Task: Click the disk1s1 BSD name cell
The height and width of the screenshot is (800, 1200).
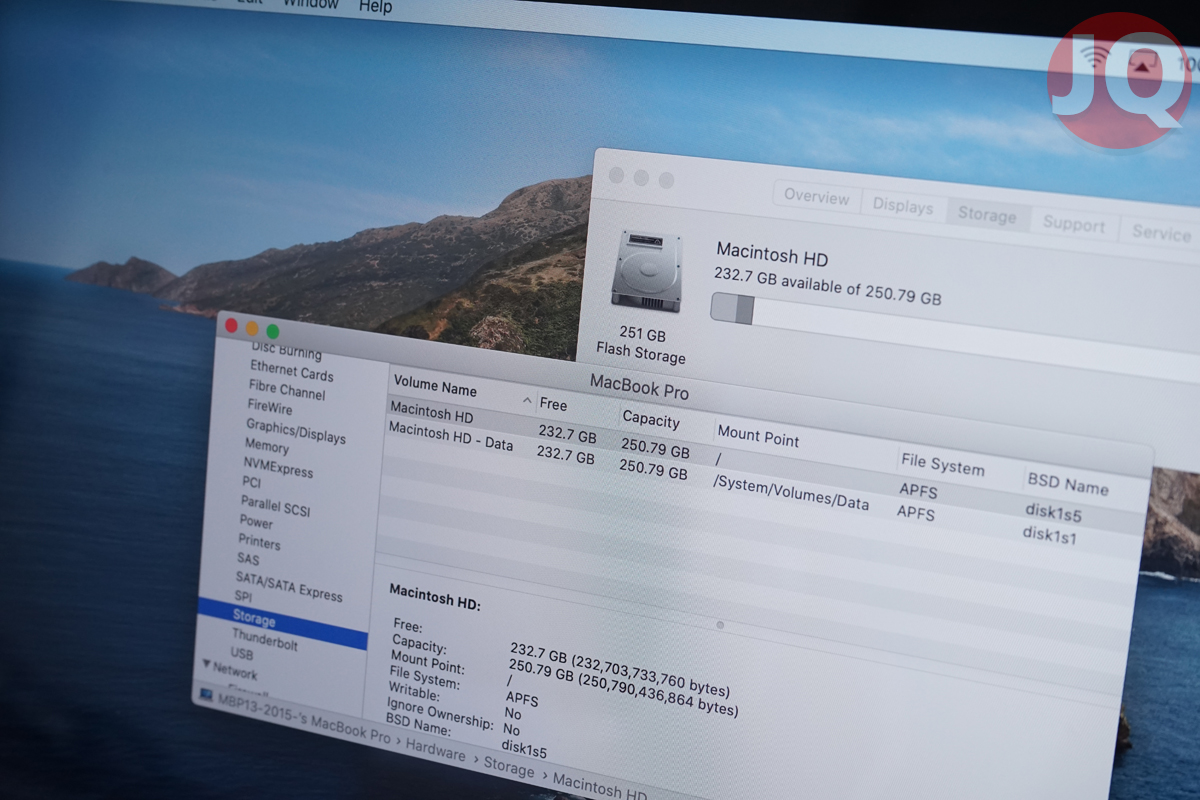Action: [1050, 534]
